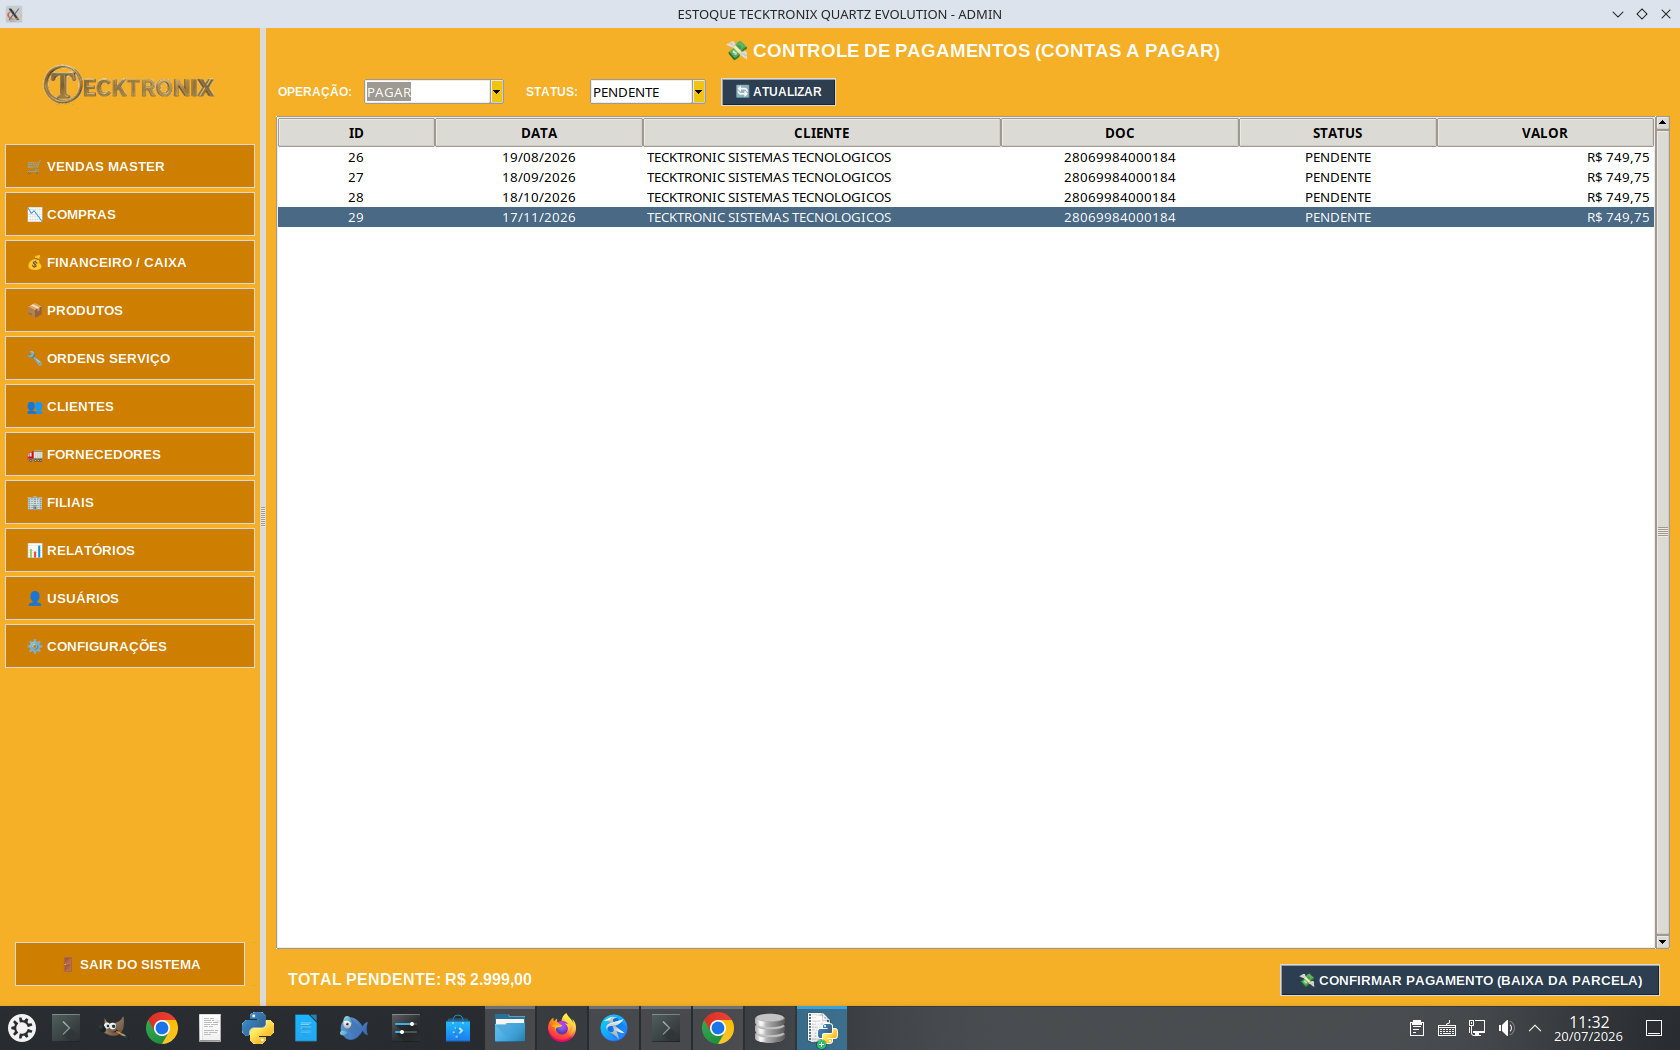Screen dimensions: 1680x1050
Task: Click the CLIENTE column header
Action: (822, 133)
